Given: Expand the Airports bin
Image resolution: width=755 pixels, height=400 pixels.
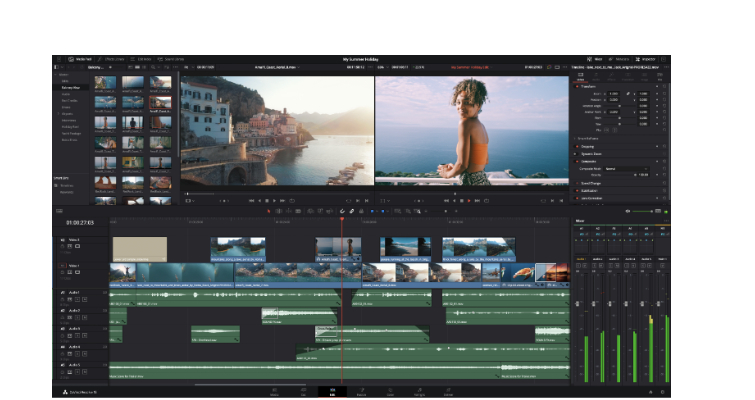Looking at the screenshot, I should tap(59, 114).
